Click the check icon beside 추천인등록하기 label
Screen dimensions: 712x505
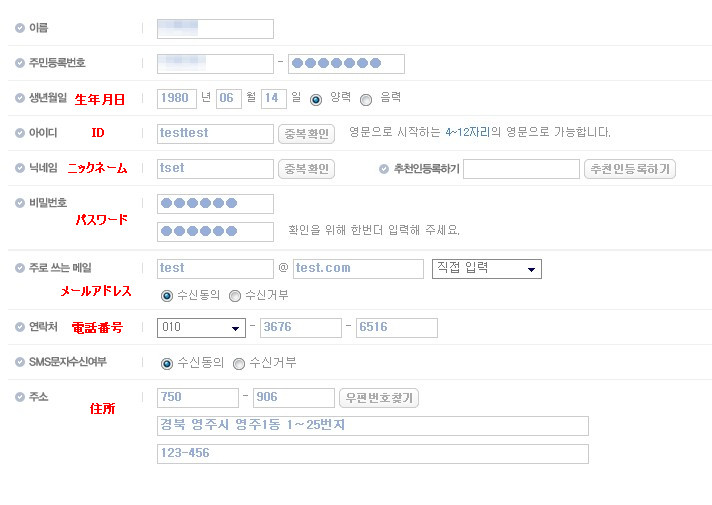(x=384, y=169)
